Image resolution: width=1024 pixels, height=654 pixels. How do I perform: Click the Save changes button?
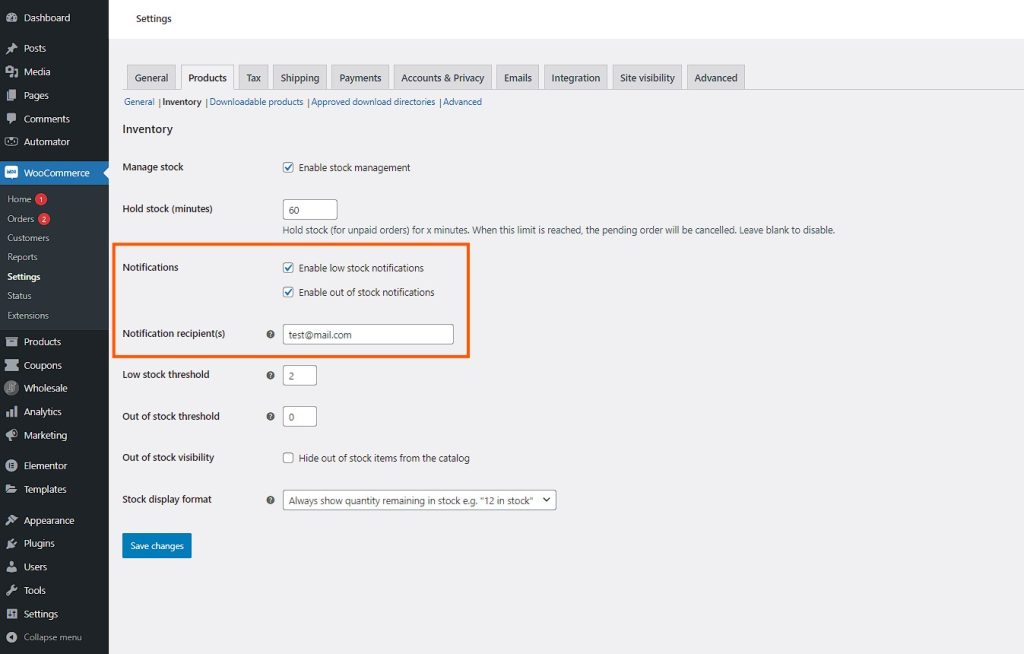pyautogui.click(x=156, y=545)
